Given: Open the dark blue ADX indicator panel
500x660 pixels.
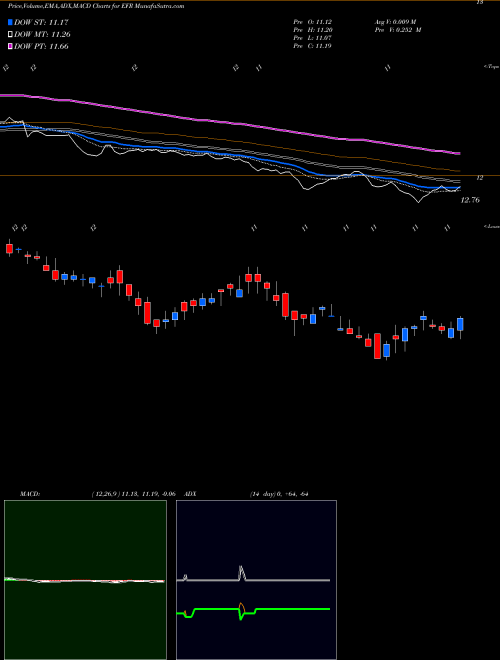Looking at the screenshot, I should tap(256, 580).
